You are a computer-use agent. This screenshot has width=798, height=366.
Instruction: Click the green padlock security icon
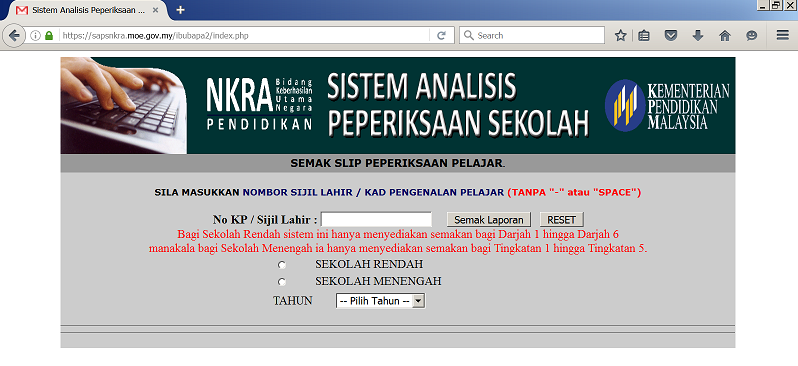(x=49, y=36)
